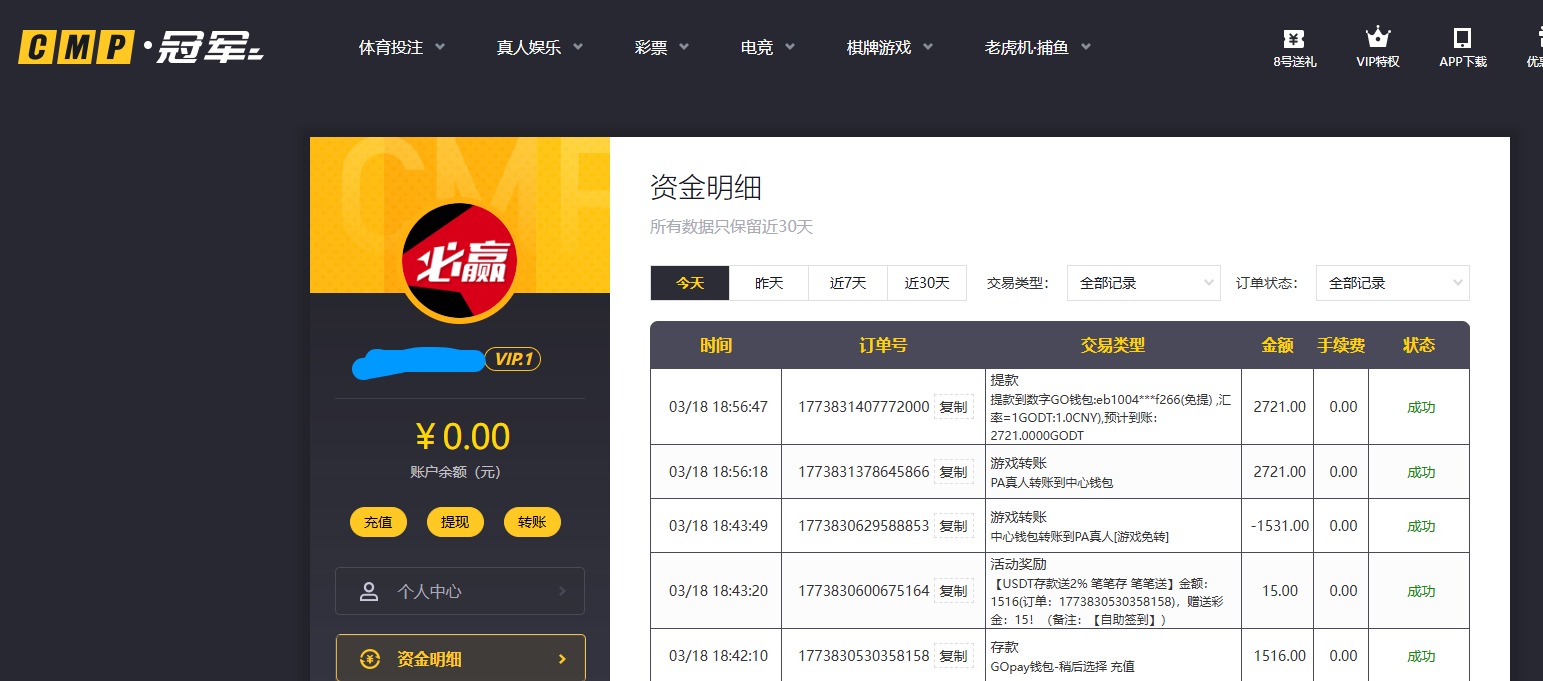Switch to the 昨天 tab
The image size is (1543, 681).
pos(769,283)
